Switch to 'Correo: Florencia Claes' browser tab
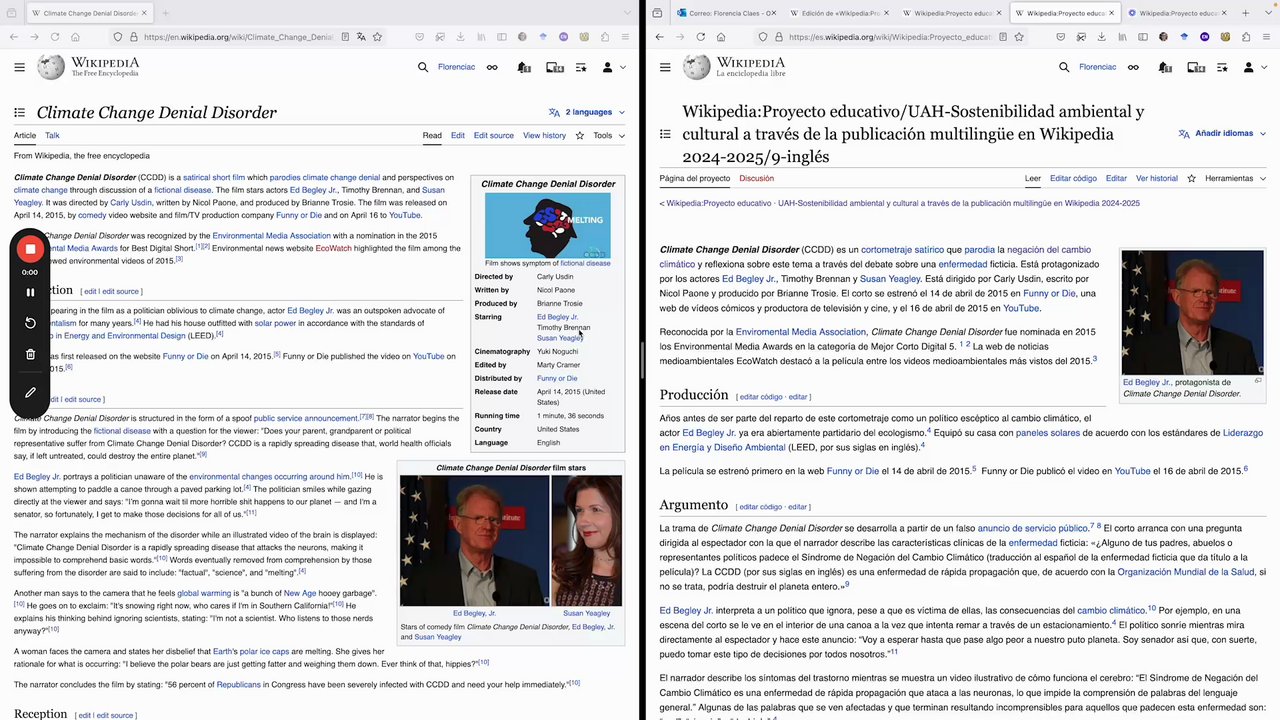The image size is (1280, 720). (x=727, y=13)
